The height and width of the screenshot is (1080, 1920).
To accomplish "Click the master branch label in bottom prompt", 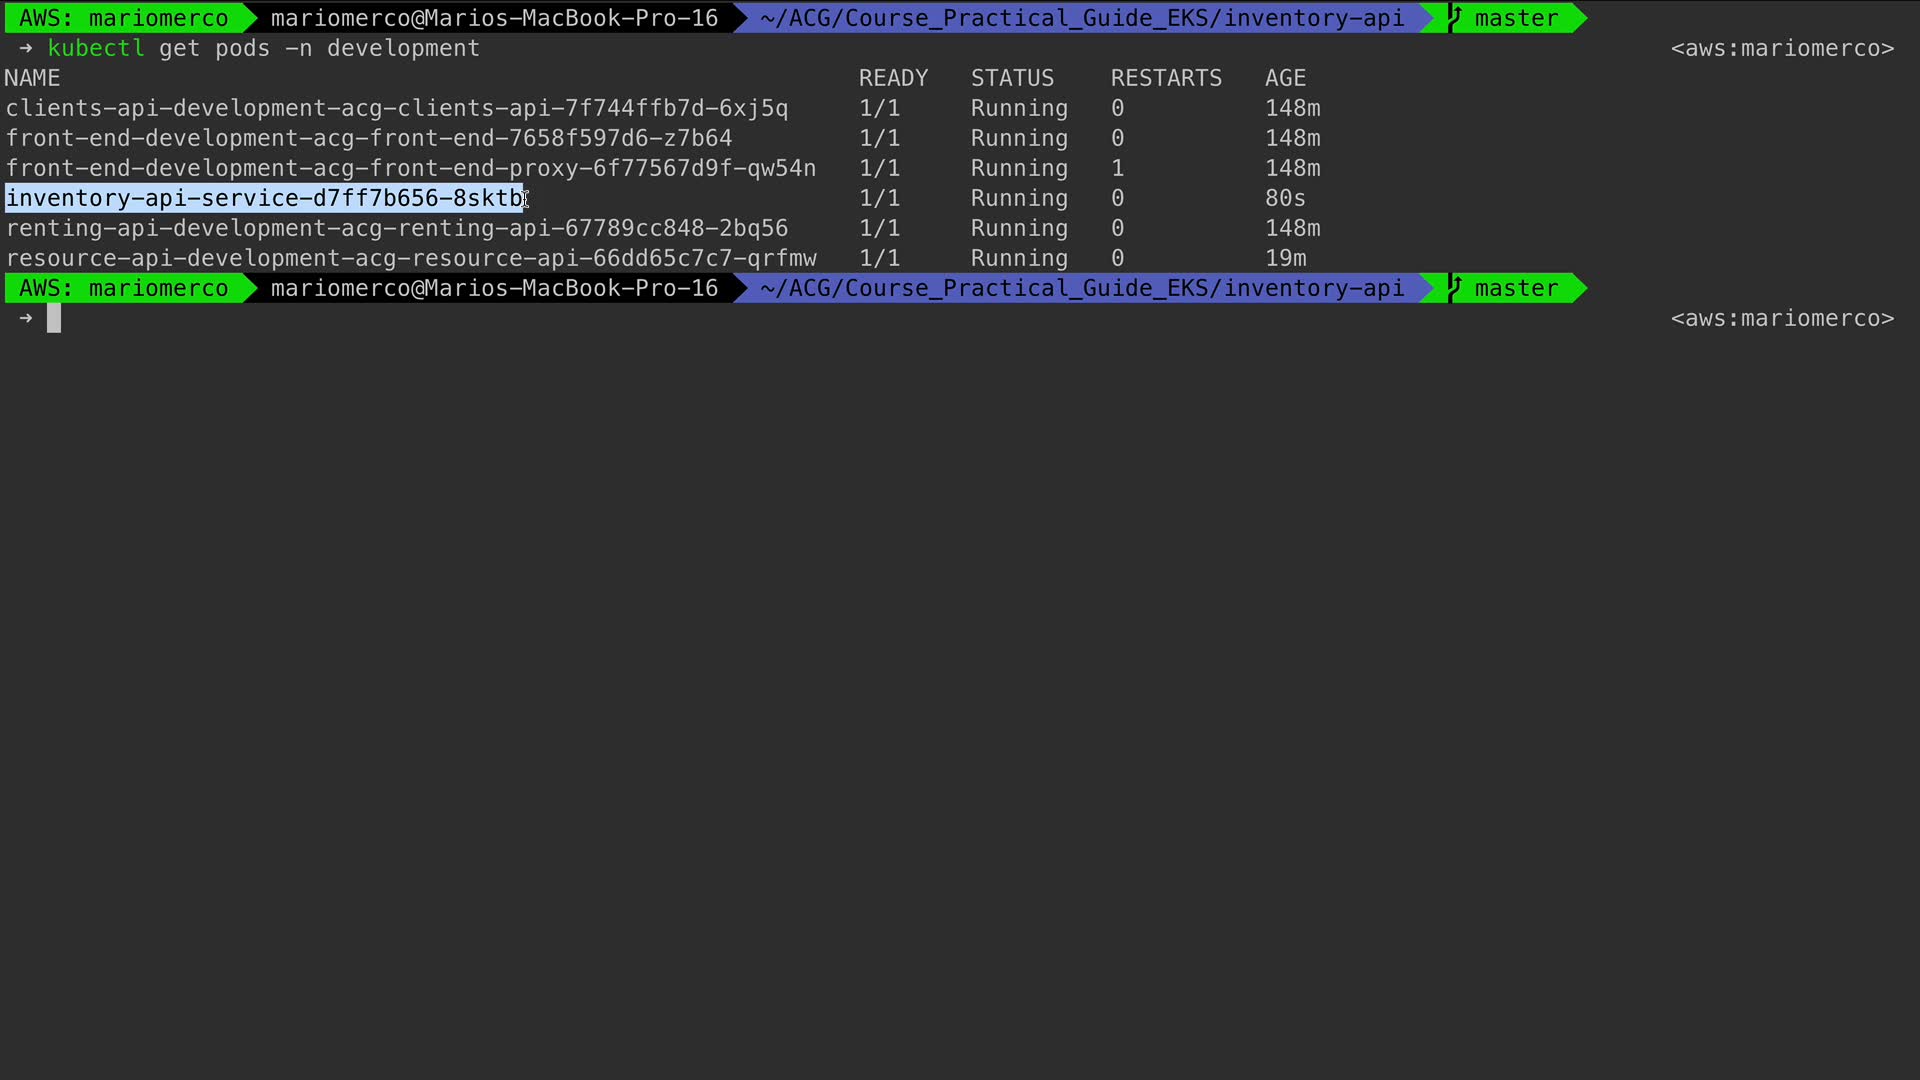I will coord(1516,288).
